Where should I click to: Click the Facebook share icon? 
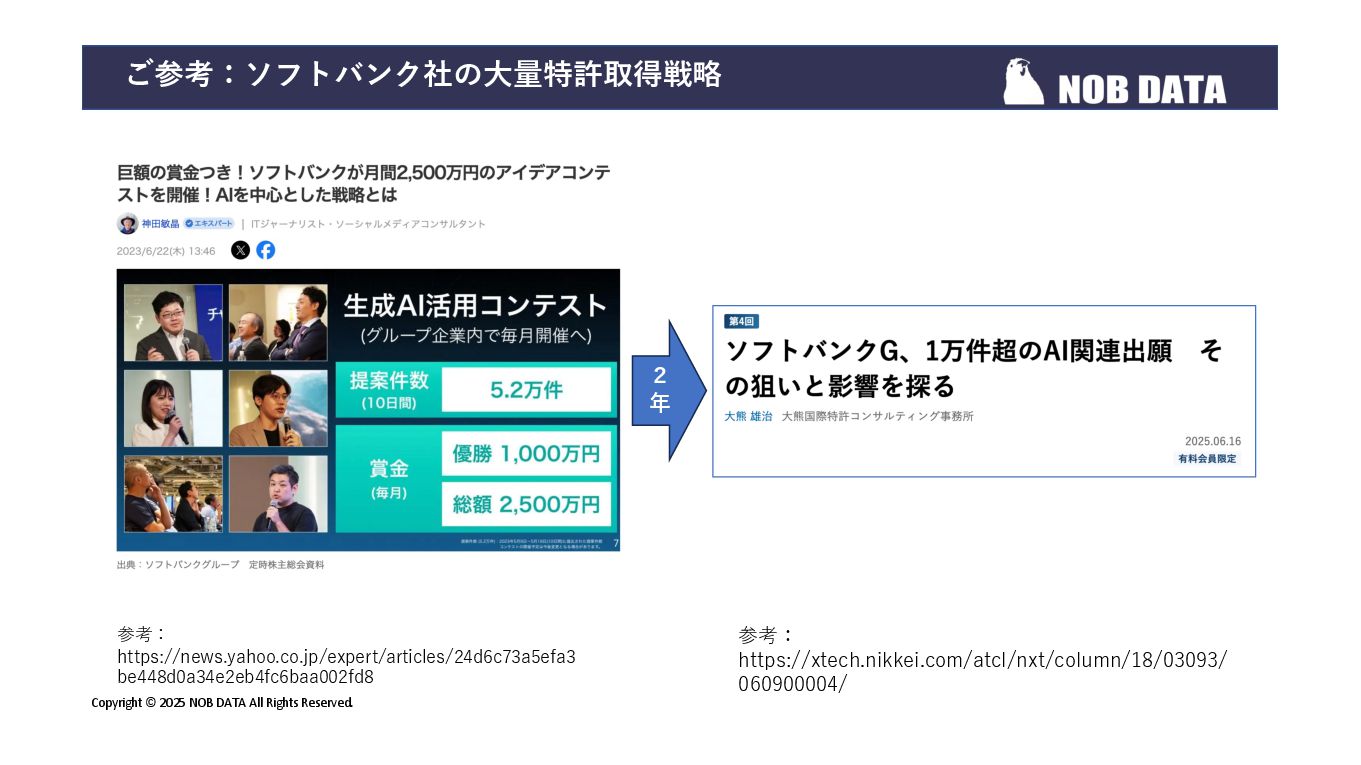click(265, 250)
